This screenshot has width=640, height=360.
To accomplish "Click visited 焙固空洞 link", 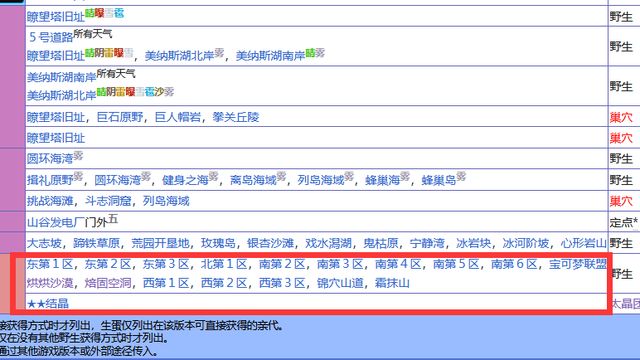I will point(108,283).
